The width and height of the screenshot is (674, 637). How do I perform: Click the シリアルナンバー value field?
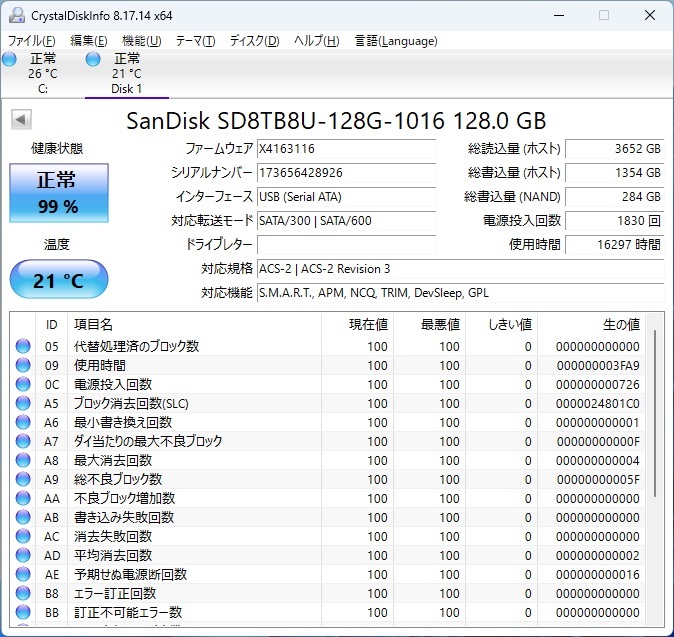click(346, 173)
